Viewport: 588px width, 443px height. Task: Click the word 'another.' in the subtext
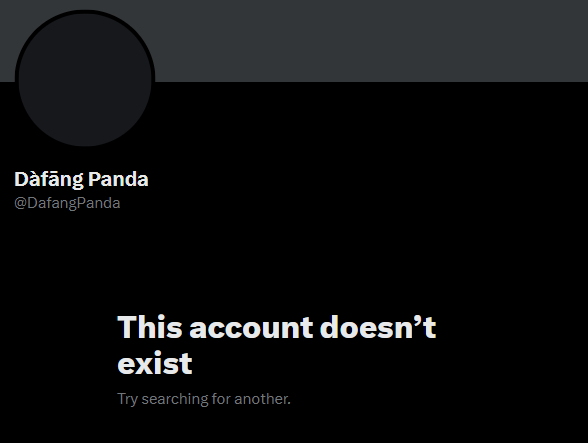(262, 399)
